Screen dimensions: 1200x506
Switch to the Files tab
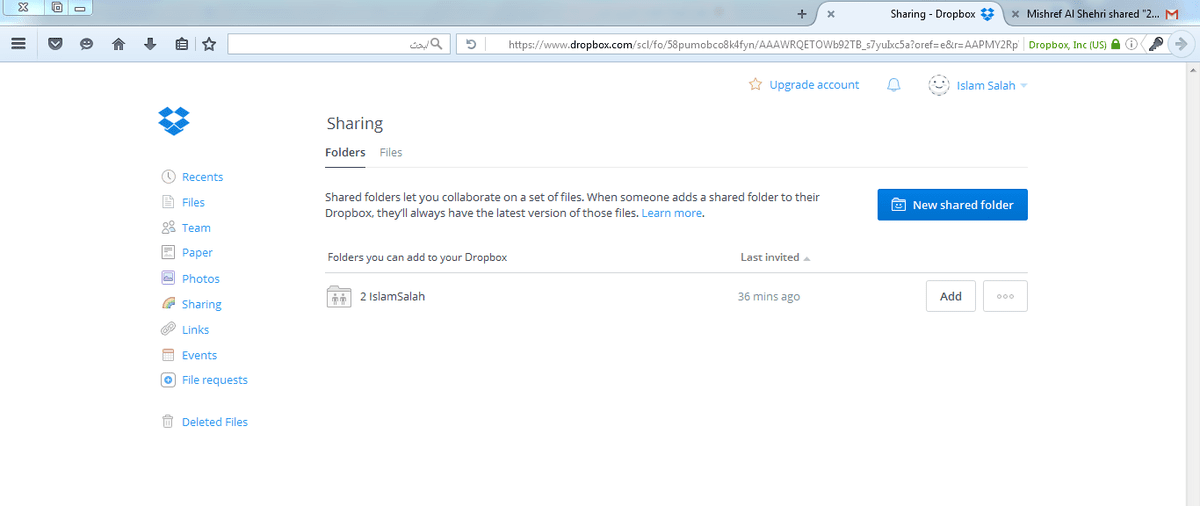391,152
